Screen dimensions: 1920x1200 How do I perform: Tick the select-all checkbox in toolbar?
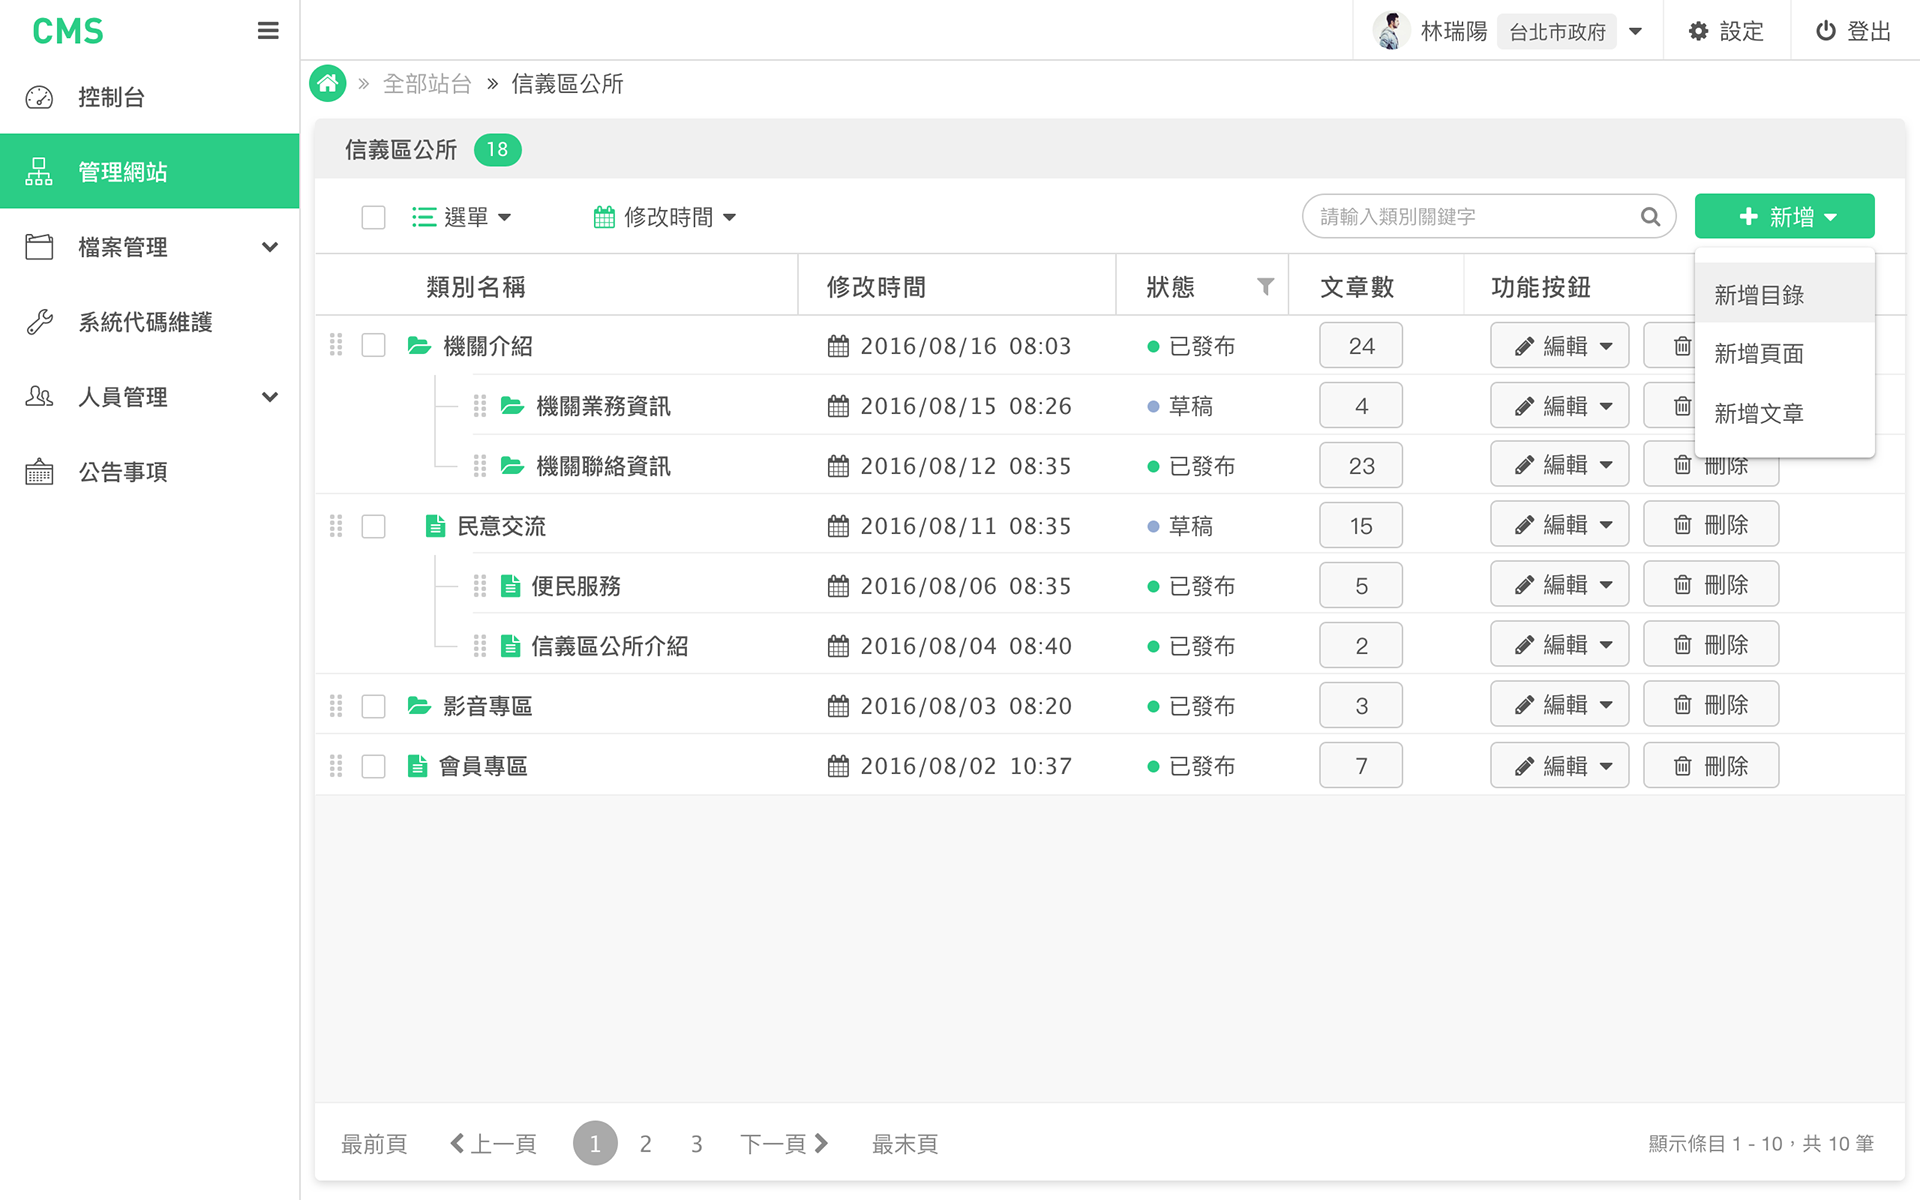(373, 217)
